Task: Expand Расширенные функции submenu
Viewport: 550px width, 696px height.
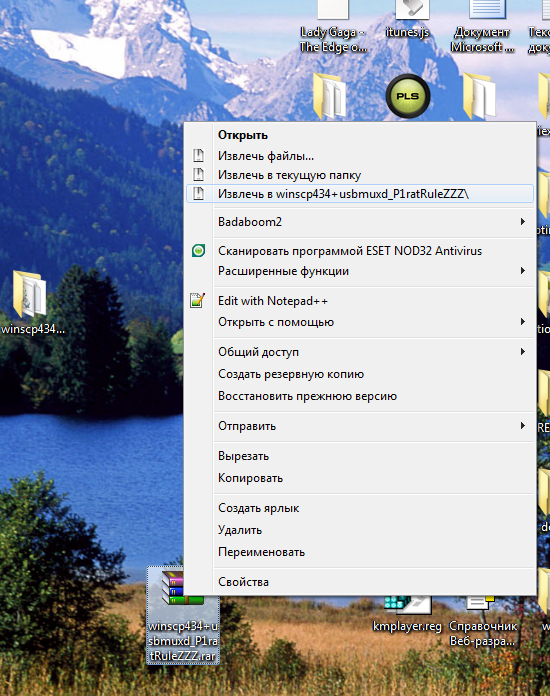Action: [360, 271]
